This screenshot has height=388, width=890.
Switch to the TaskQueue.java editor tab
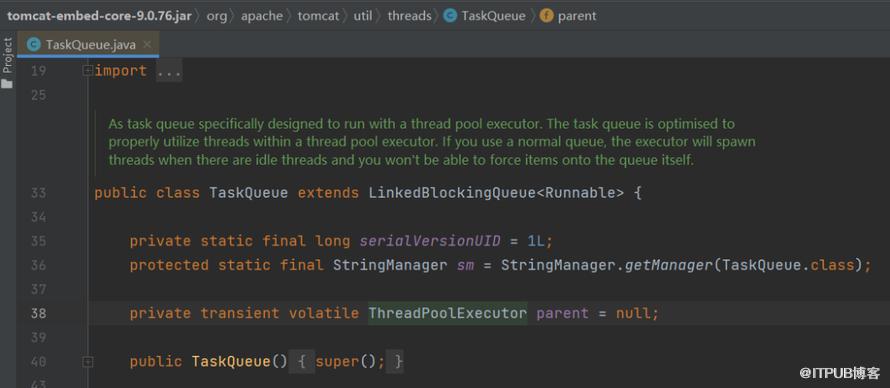[x=88, y=45]
